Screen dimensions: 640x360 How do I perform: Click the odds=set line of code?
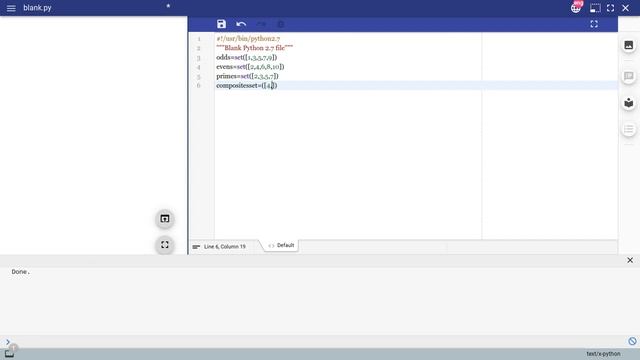247,57
